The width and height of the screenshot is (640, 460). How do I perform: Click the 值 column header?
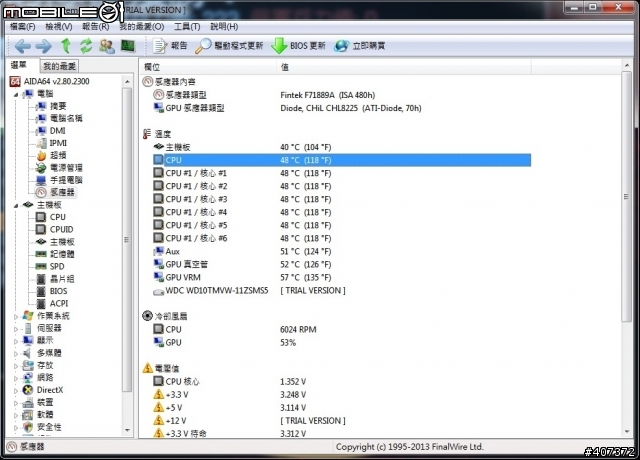coord(404,67)
